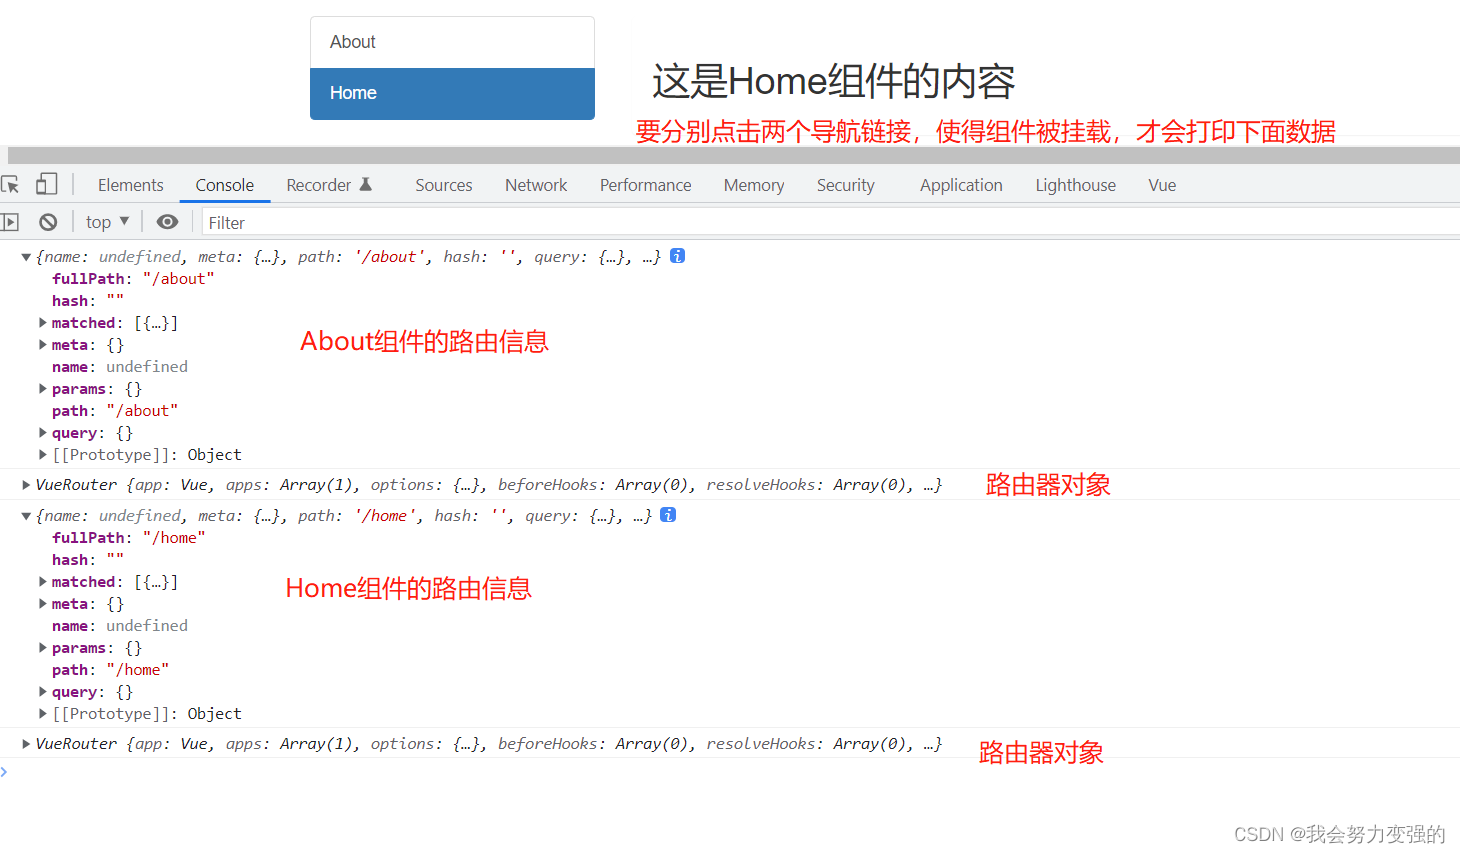Click the info icon beside the /home route object
Viewport: 1460px width, 853px height.
667,515
